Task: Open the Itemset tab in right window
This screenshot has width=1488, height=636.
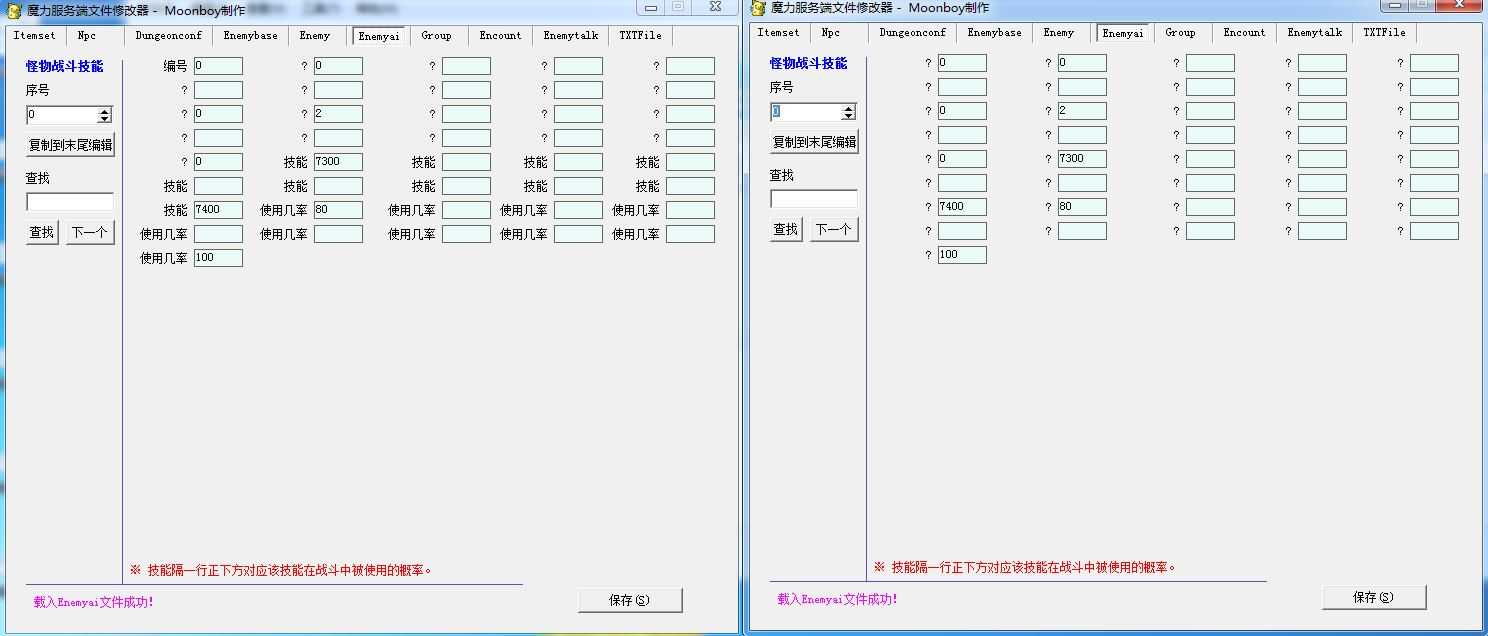Action: (x=779, y=33)
